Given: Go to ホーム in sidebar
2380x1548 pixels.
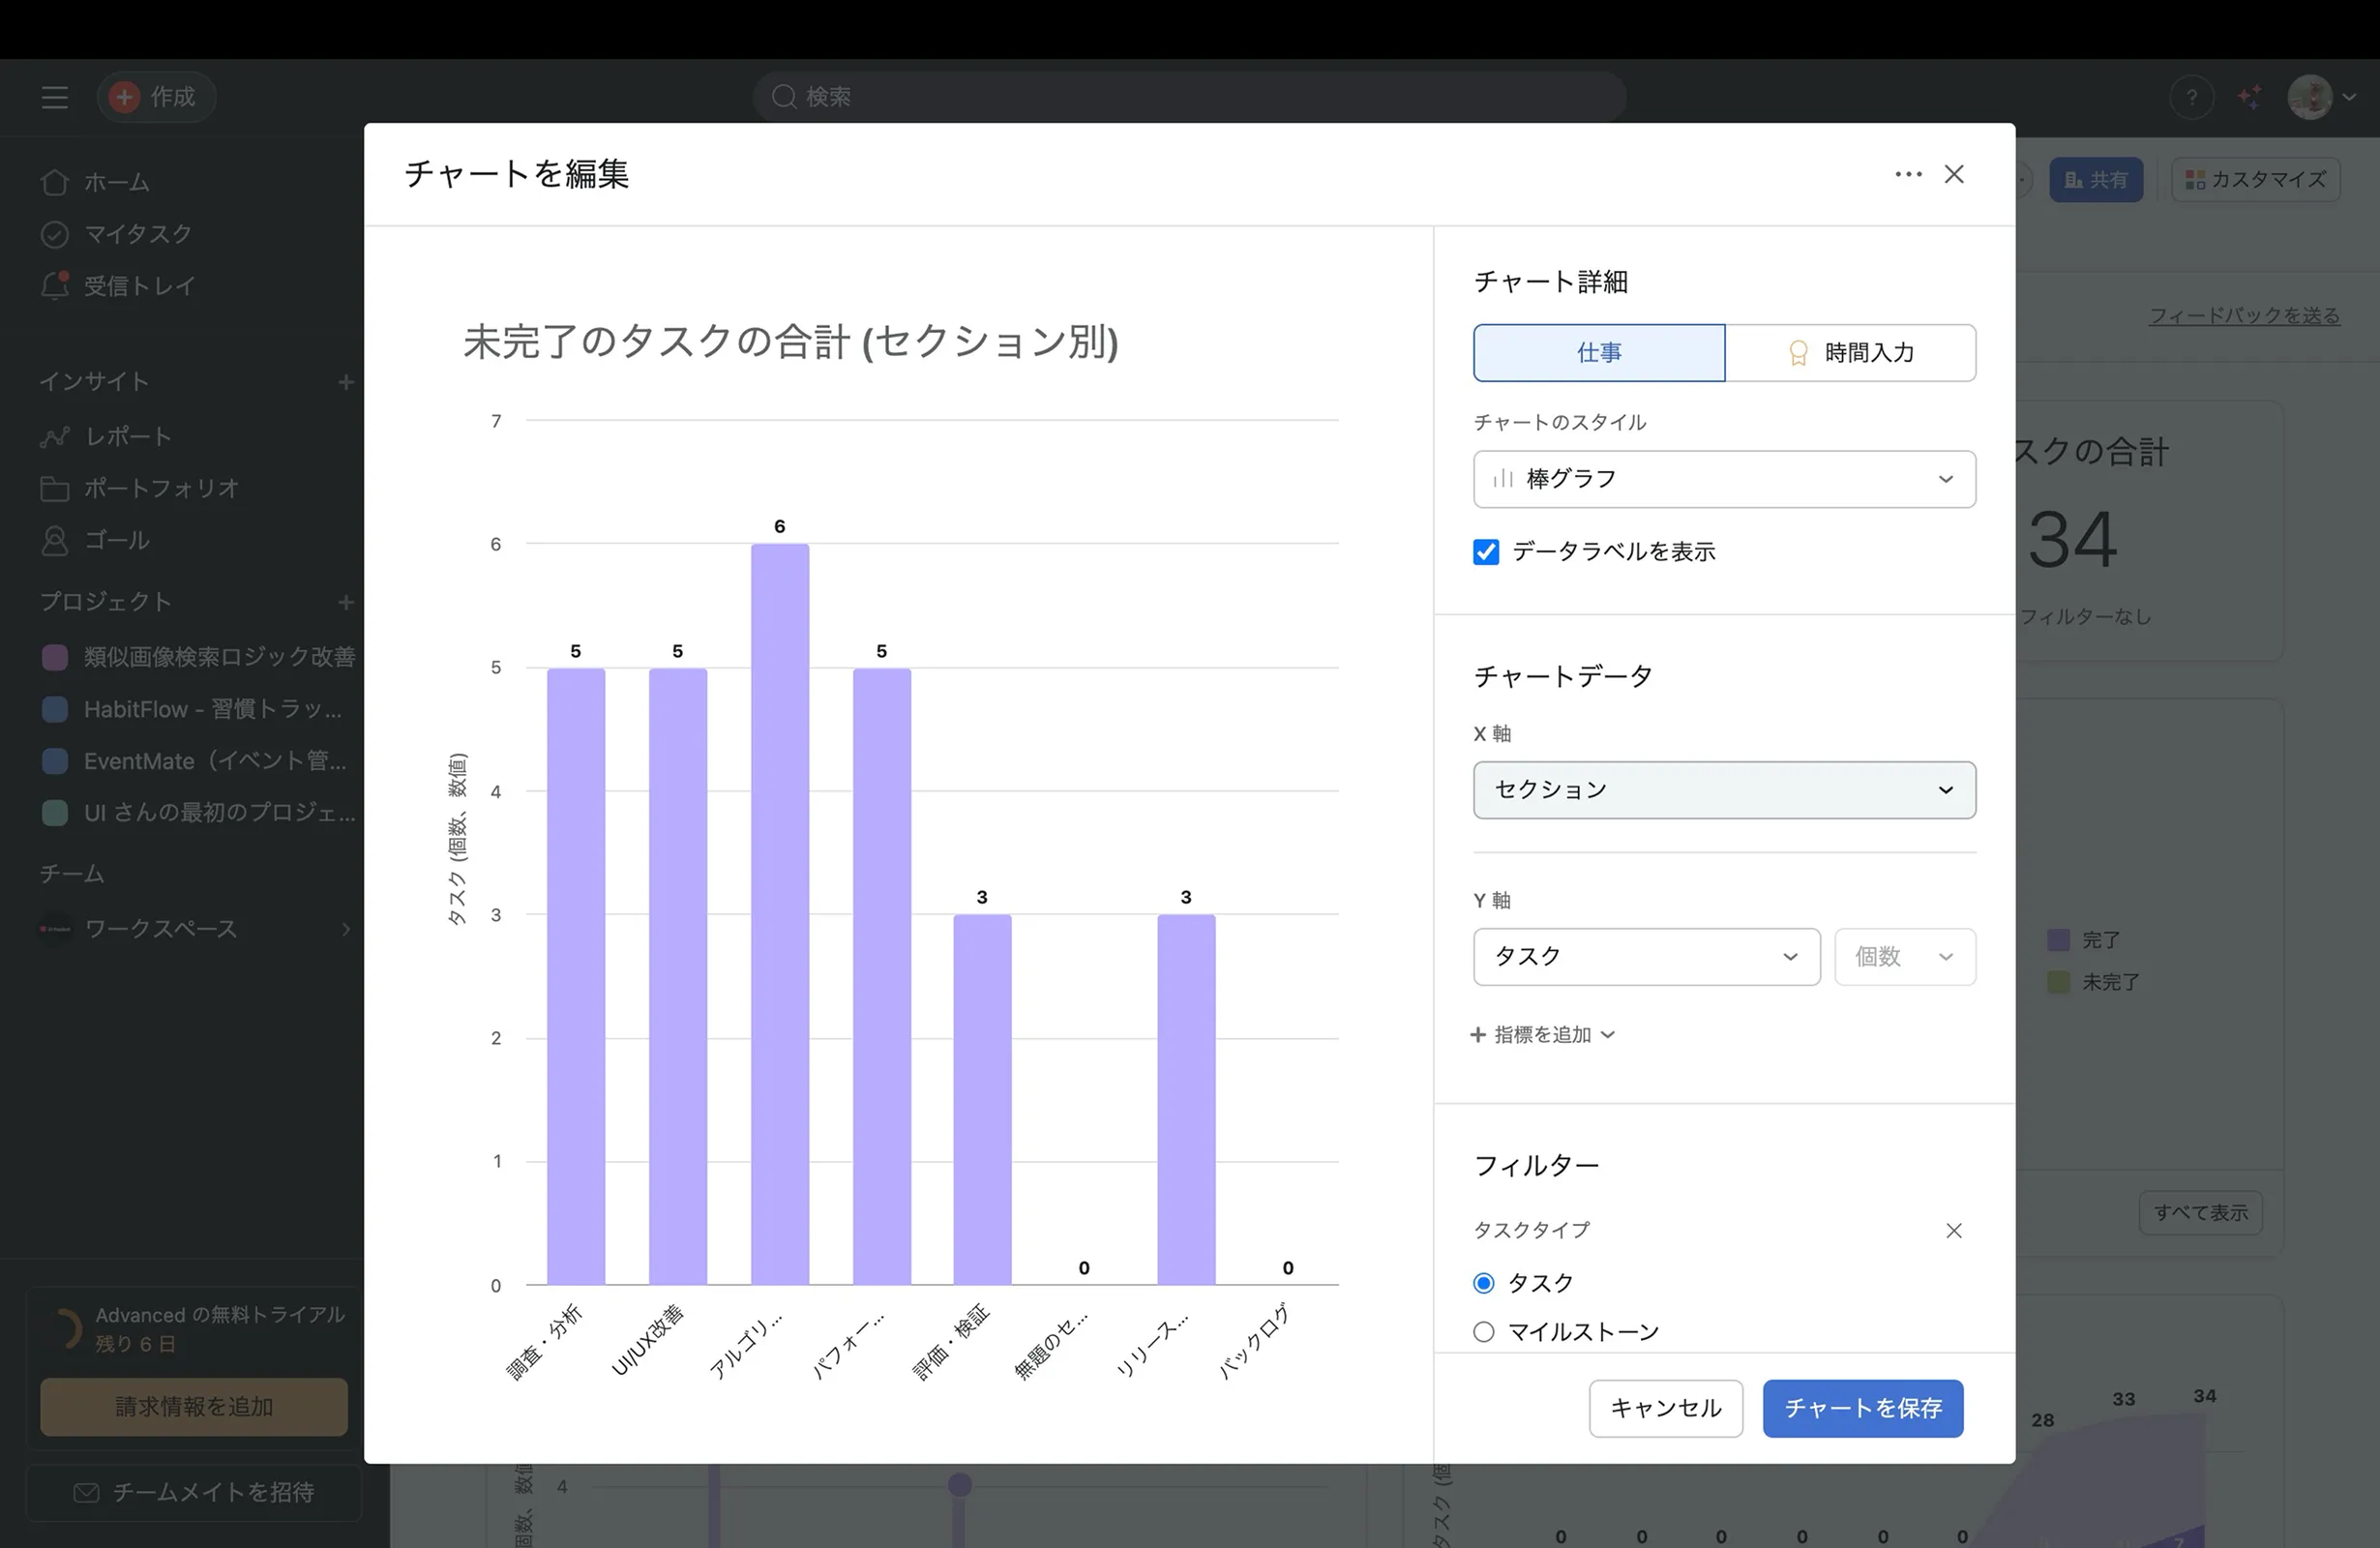Looking at the screenshot, I should (x=116, y=182).
